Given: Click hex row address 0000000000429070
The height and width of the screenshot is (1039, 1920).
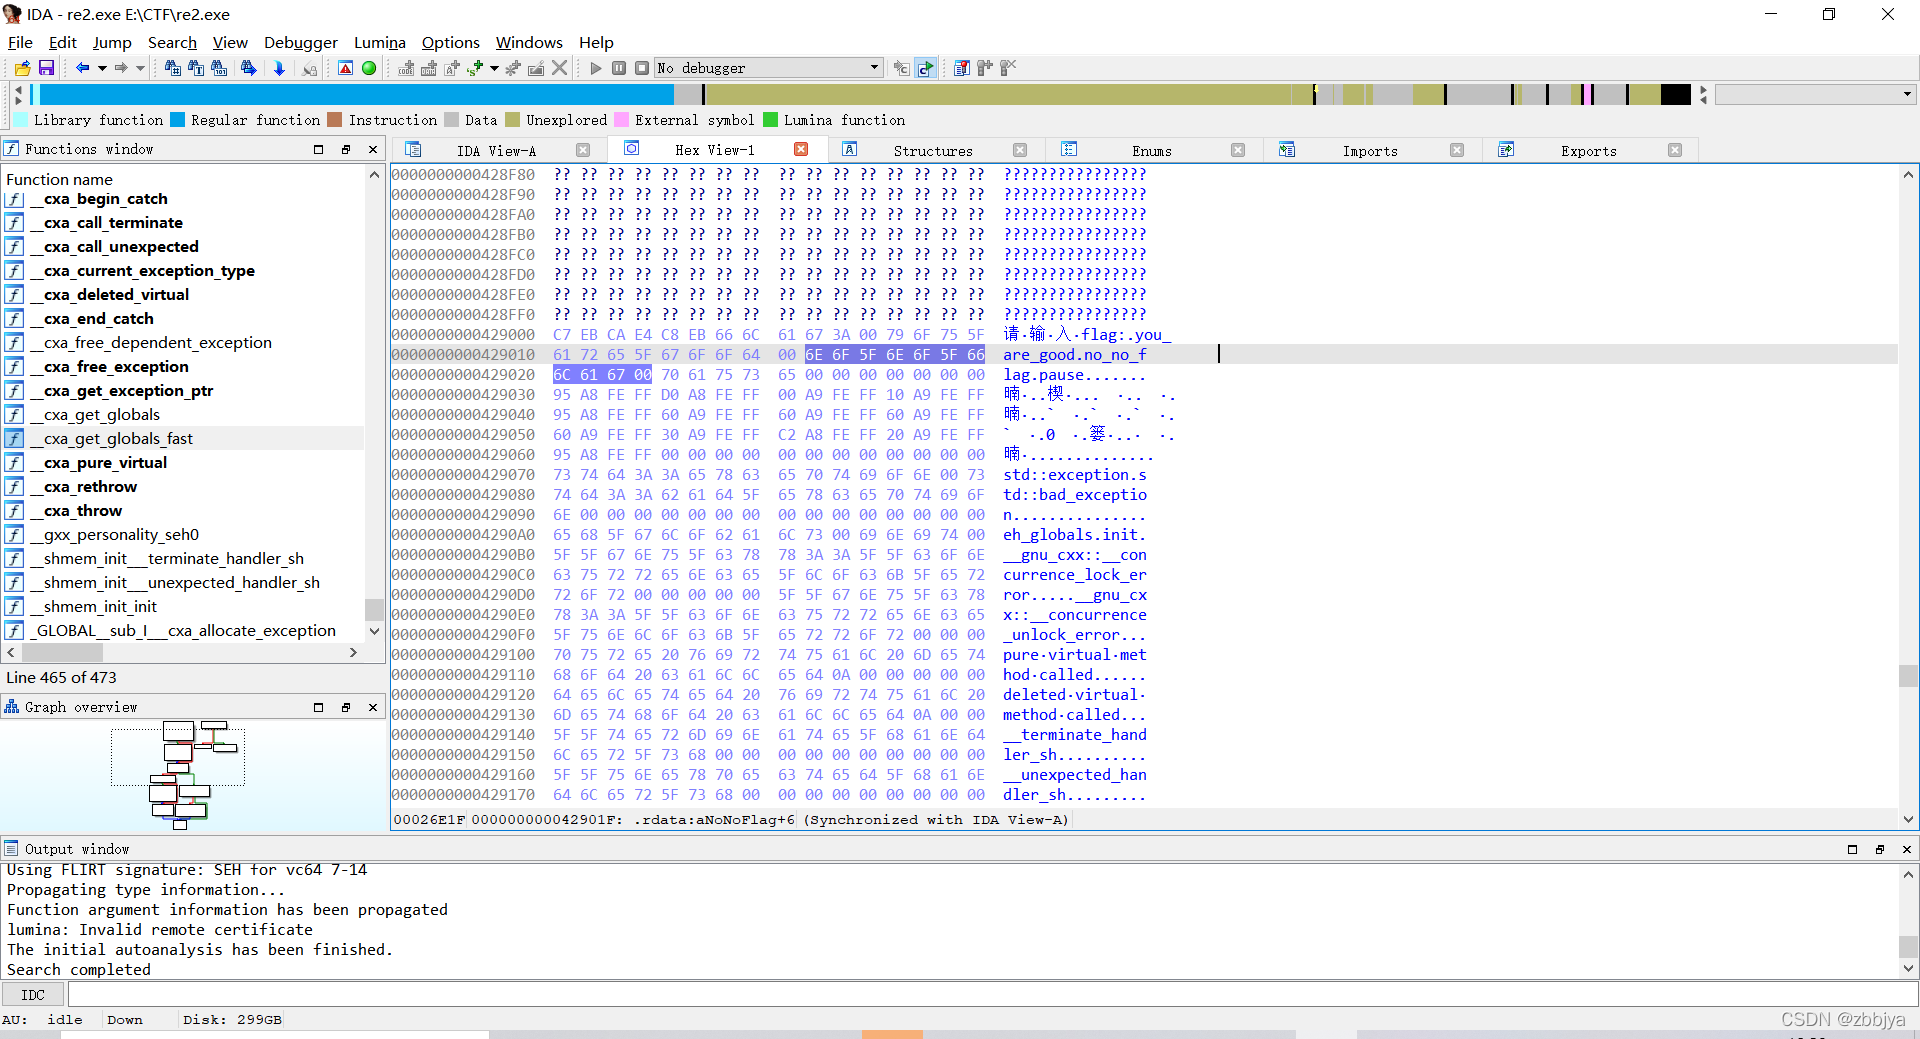Looking at the screenshot, I should (x=463, y=475).
